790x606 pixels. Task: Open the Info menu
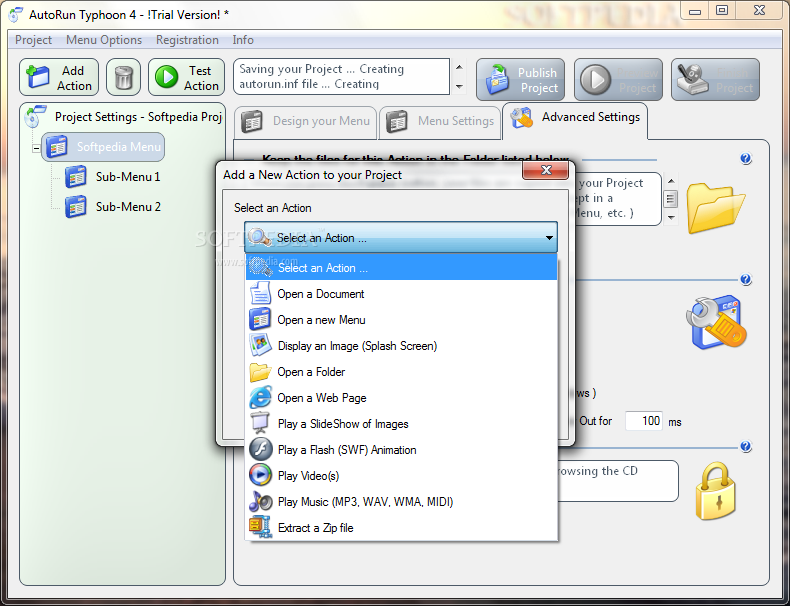tap(243, 40)
